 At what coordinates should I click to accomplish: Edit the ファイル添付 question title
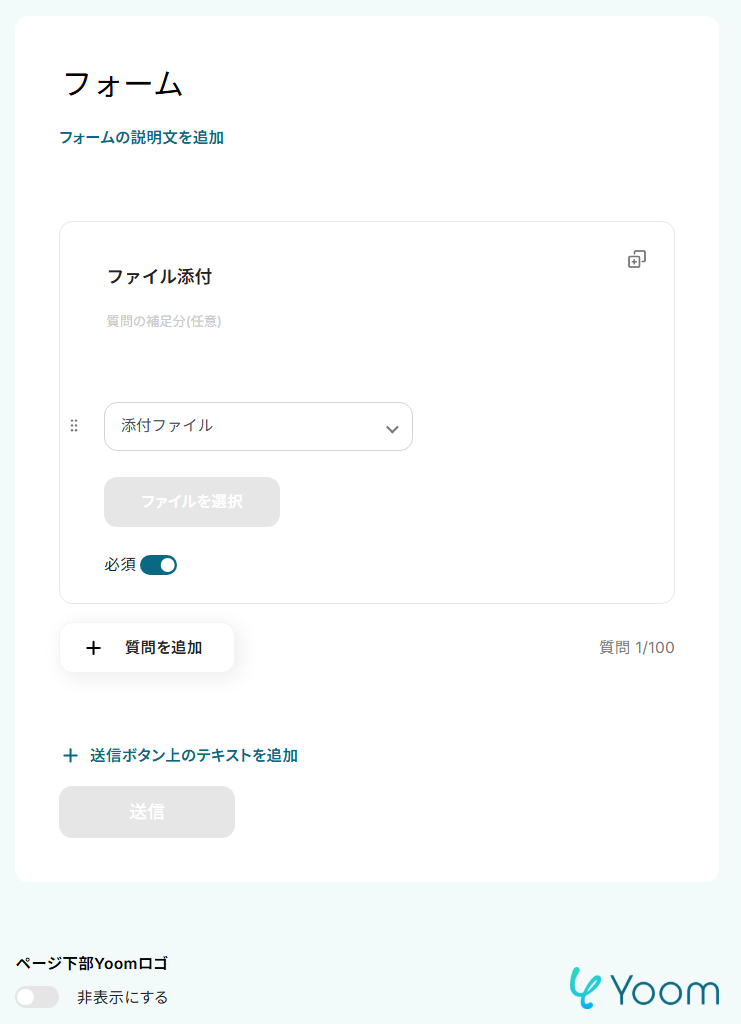[x=159, y=277]
